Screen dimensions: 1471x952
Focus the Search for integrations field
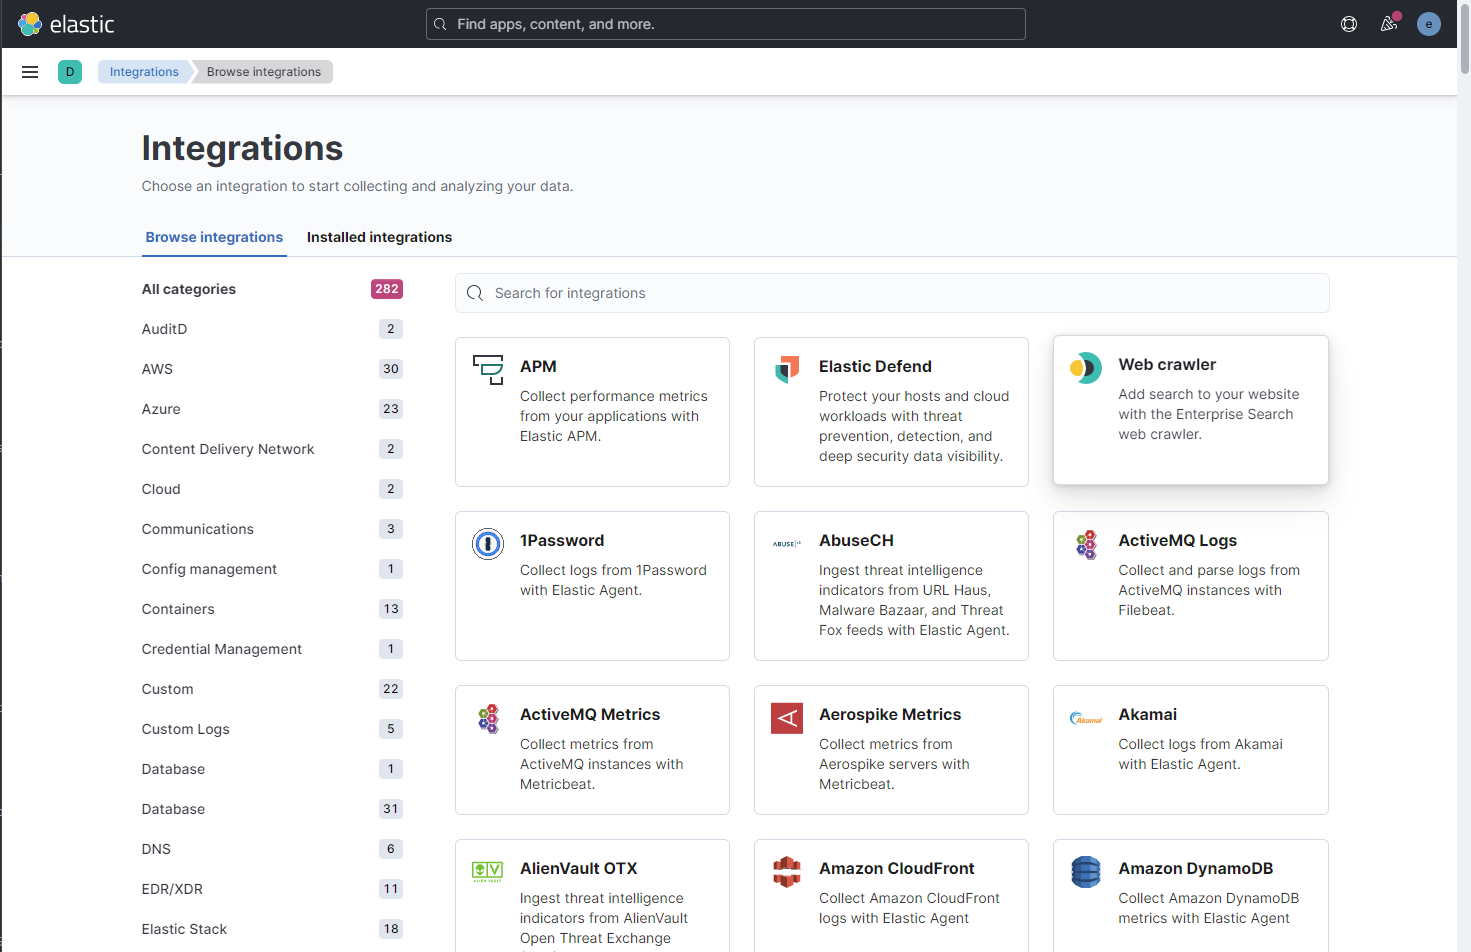(x=892, y=293)
